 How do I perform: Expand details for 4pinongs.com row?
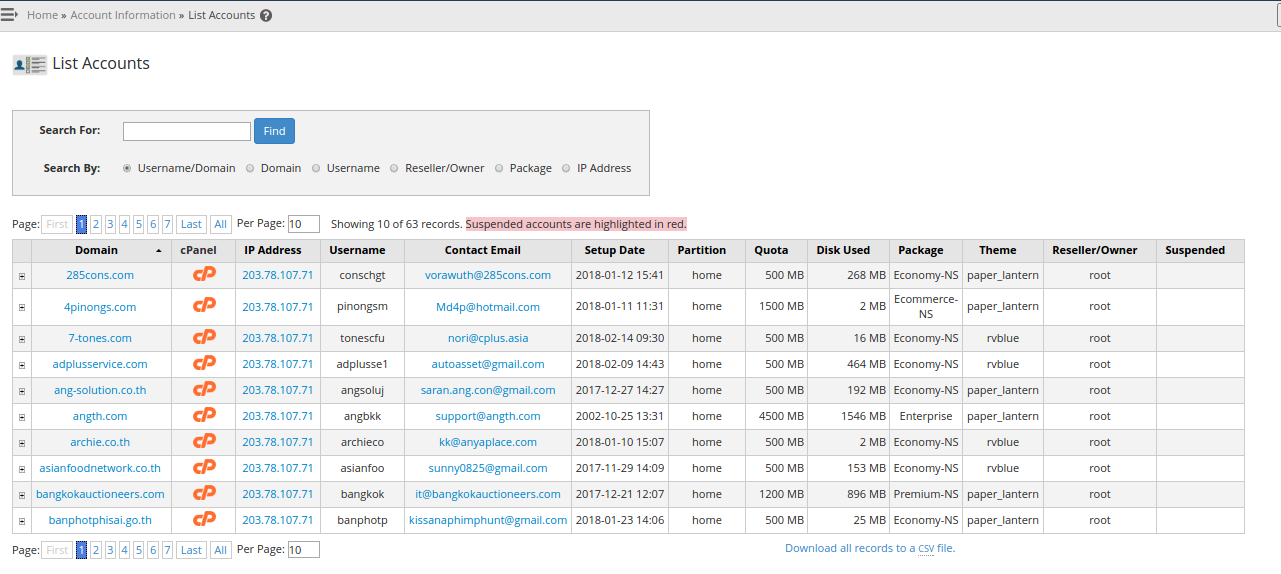(x=22, y=308)
